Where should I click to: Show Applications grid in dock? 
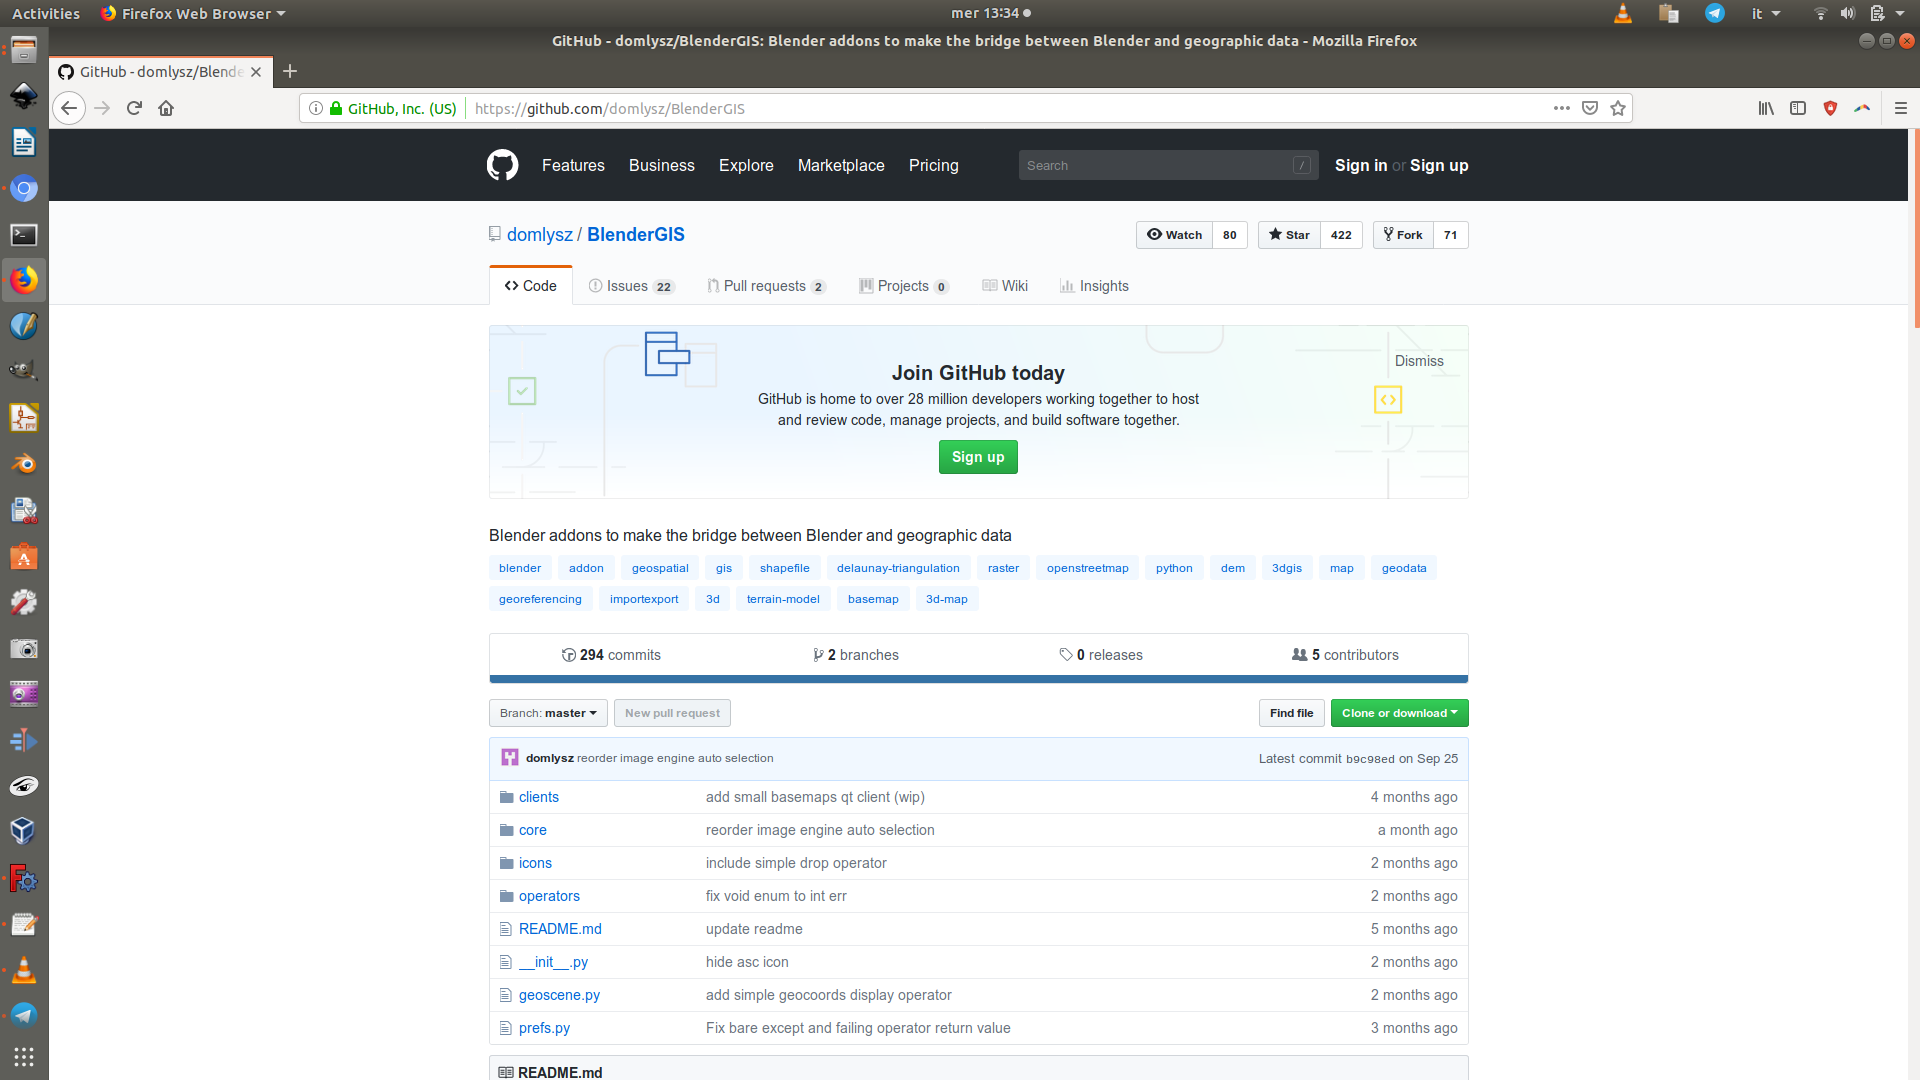pyautogui.click(x=24, y=1057)
